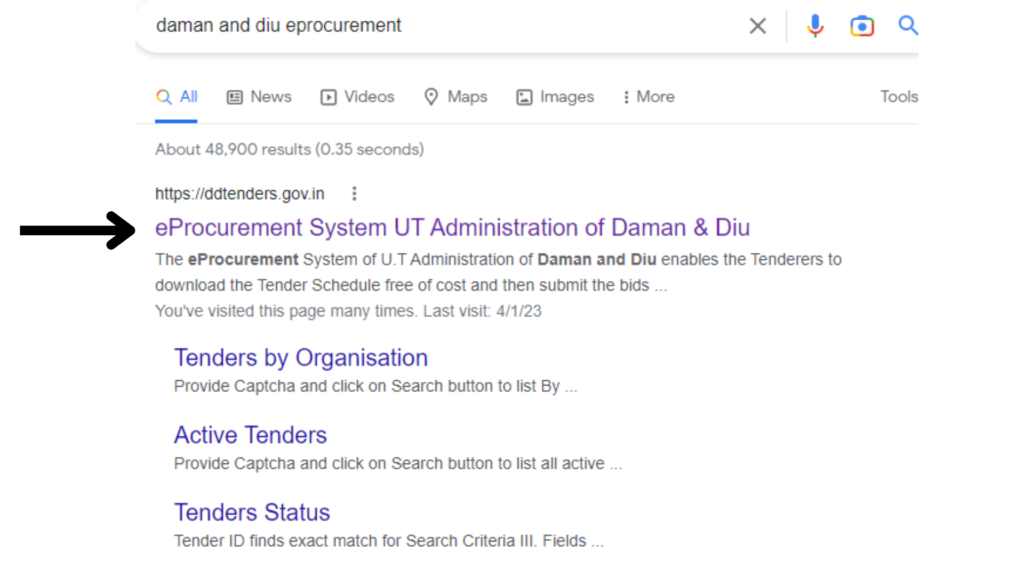Clear the search query with X icon
The image size is (1024, 576).
(758, 26)
